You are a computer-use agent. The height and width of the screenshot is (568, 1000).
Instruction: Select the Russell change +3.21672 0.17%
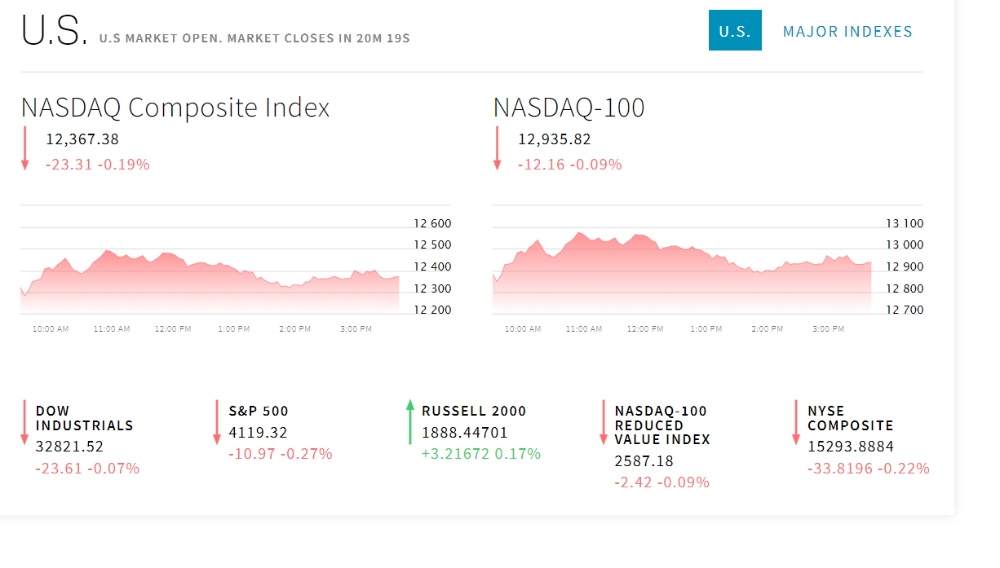(x=481, y=454)
